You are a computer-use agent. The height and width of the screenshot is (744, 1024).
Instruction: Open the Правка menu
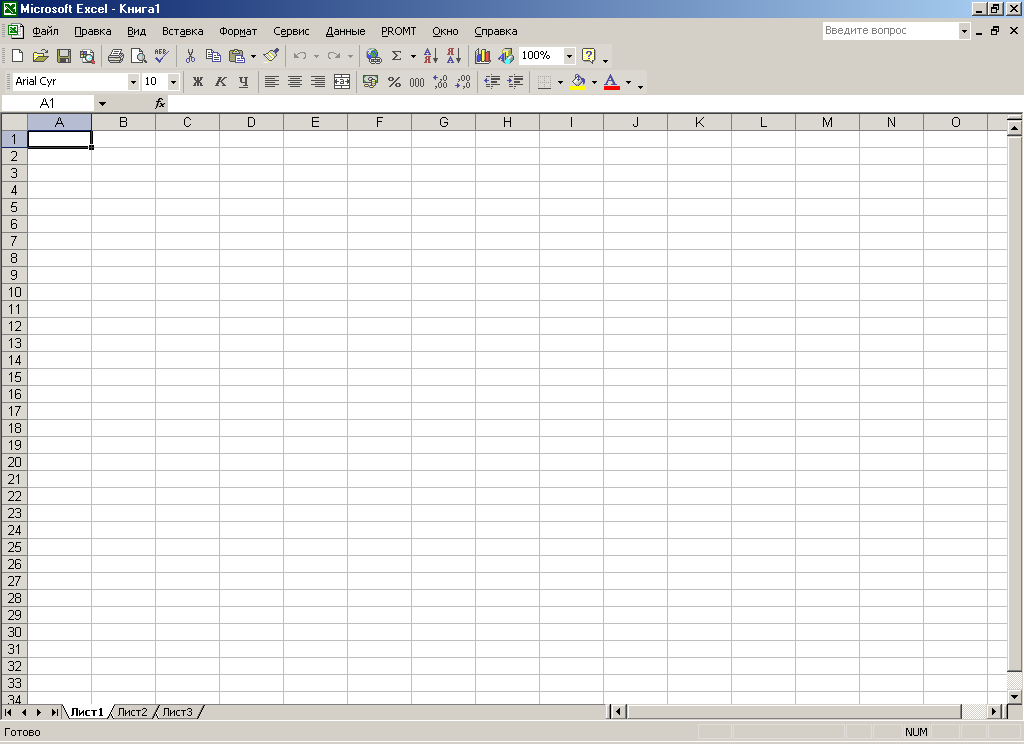tap(92, 31)
